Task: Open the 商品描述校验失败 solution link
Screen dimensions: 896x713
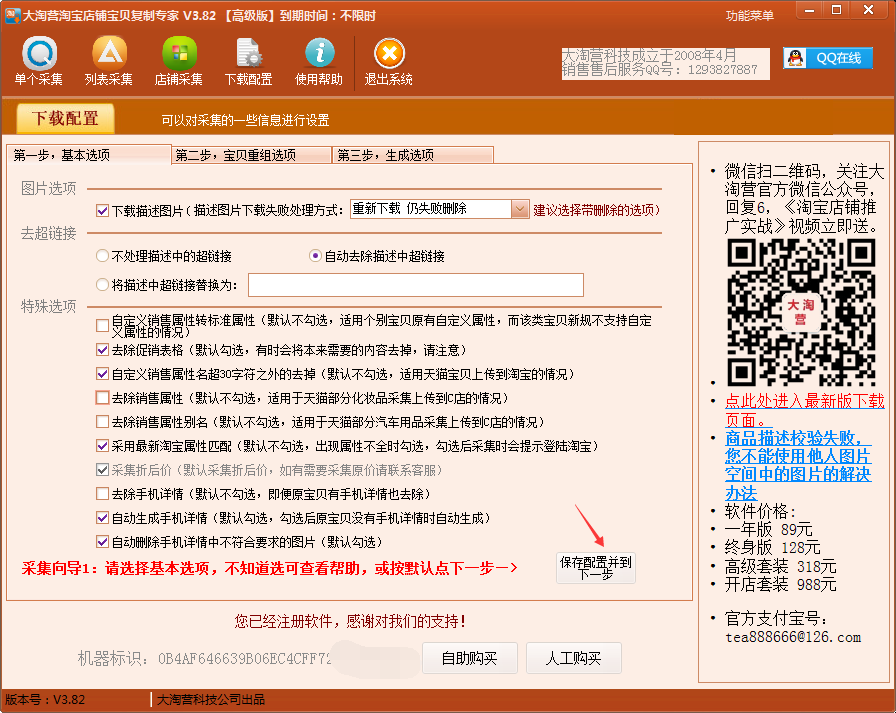Action: pos(798,465)
